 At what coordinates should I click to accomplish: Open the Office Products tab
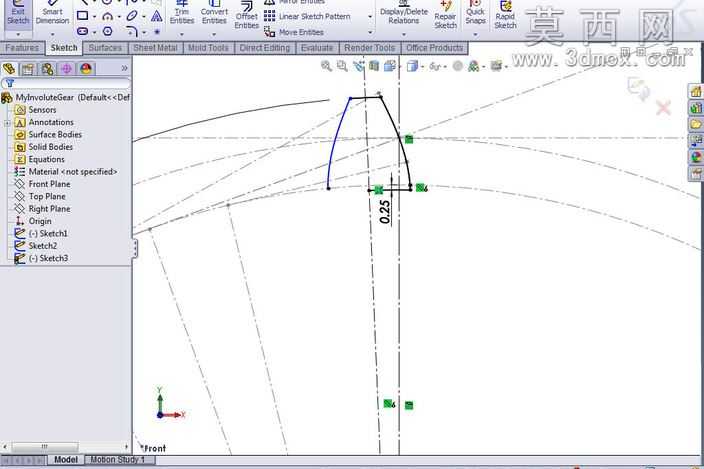(x=434, y=48)
